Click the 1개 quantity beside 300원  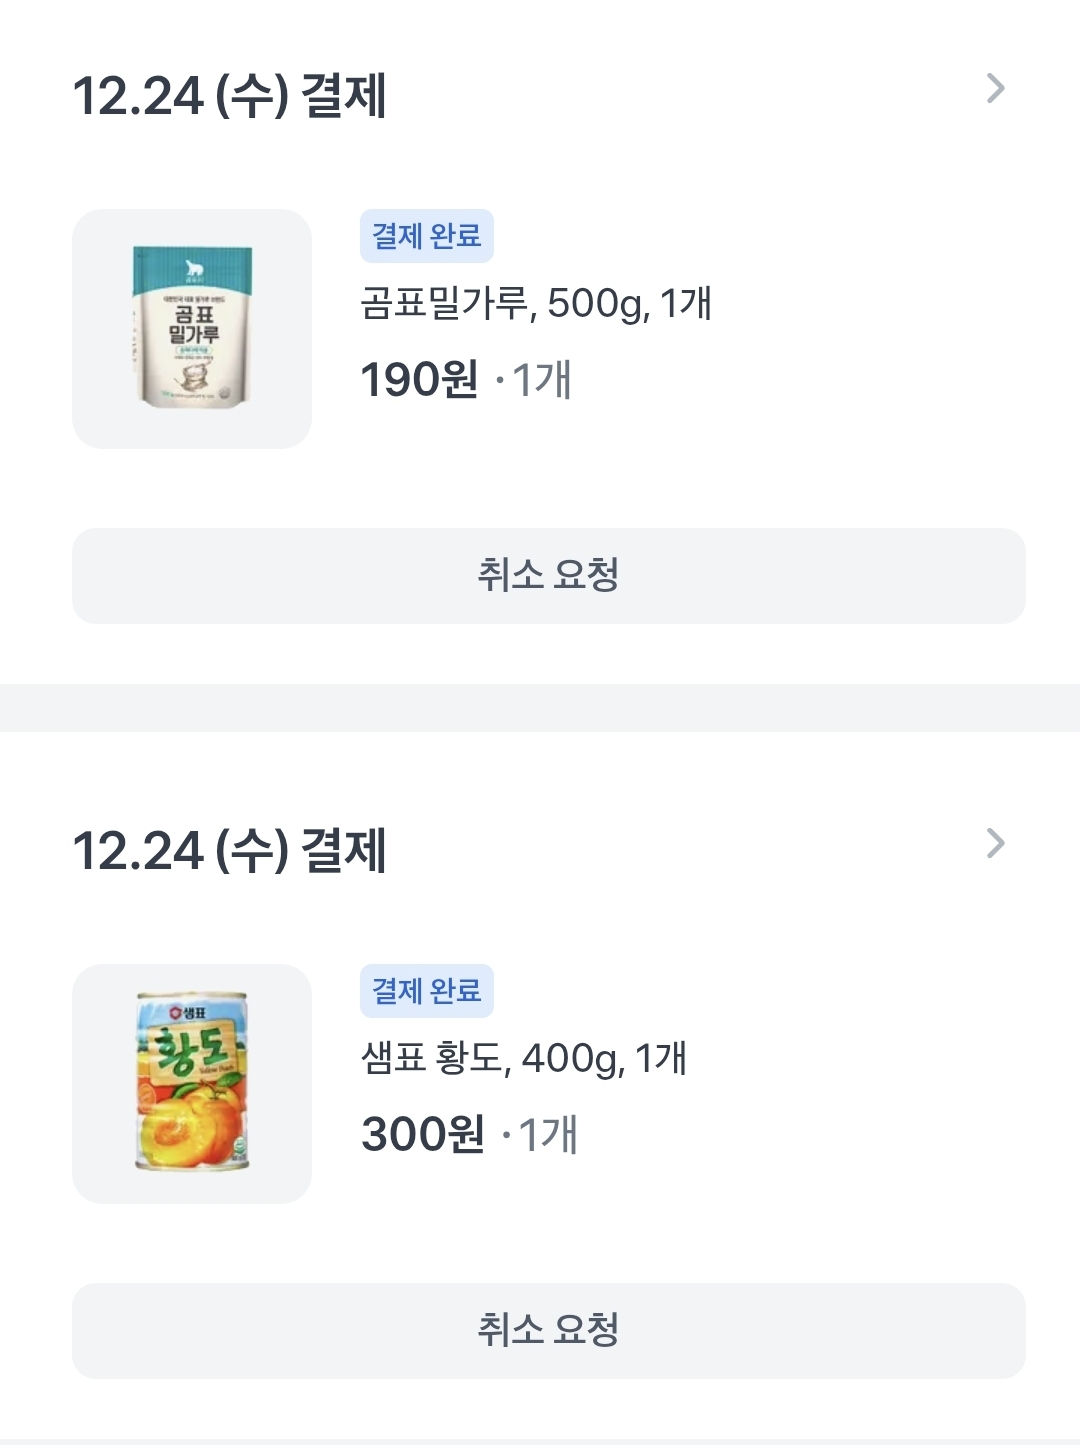tap(547, 1135)
